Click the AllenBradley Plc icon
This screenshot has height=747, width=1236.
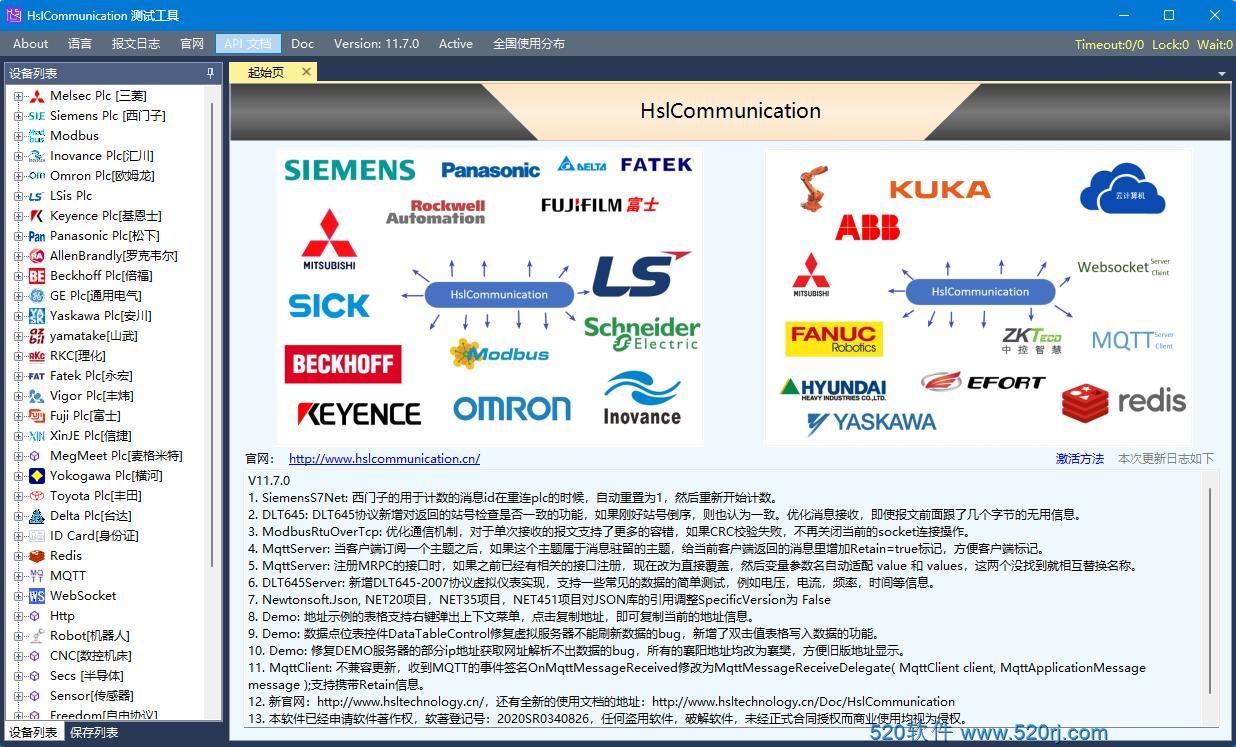coord(37,256)
